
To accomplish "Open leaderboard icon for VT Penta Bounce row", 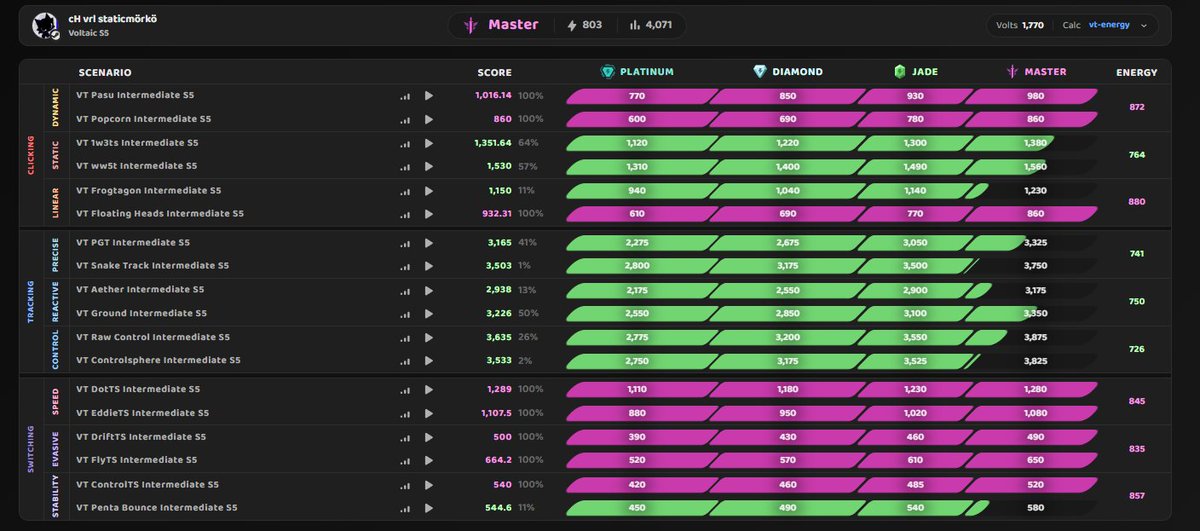I will [x=405, y=508].
